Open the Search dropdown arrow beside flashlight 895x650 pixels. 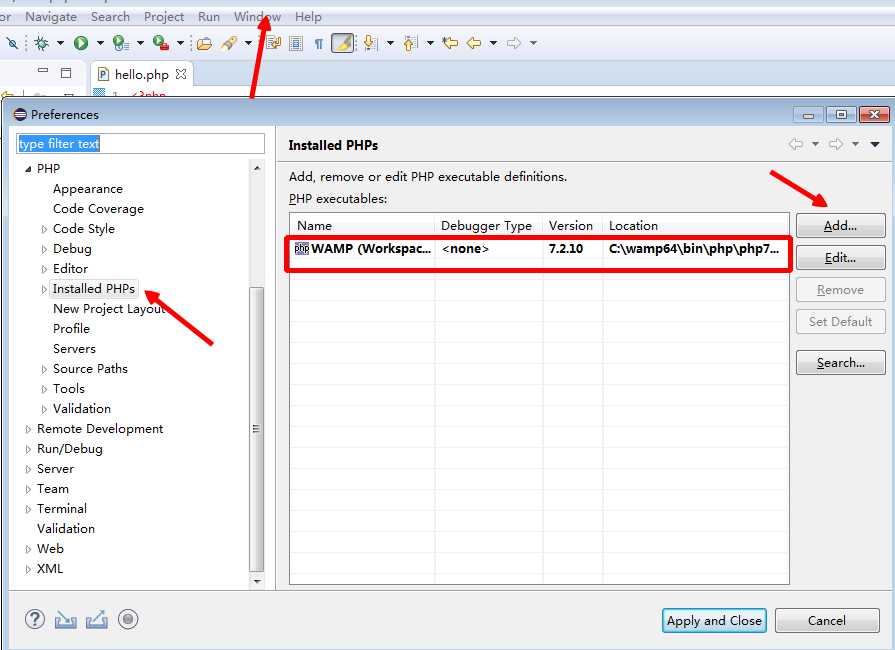(x=248, y=43)
